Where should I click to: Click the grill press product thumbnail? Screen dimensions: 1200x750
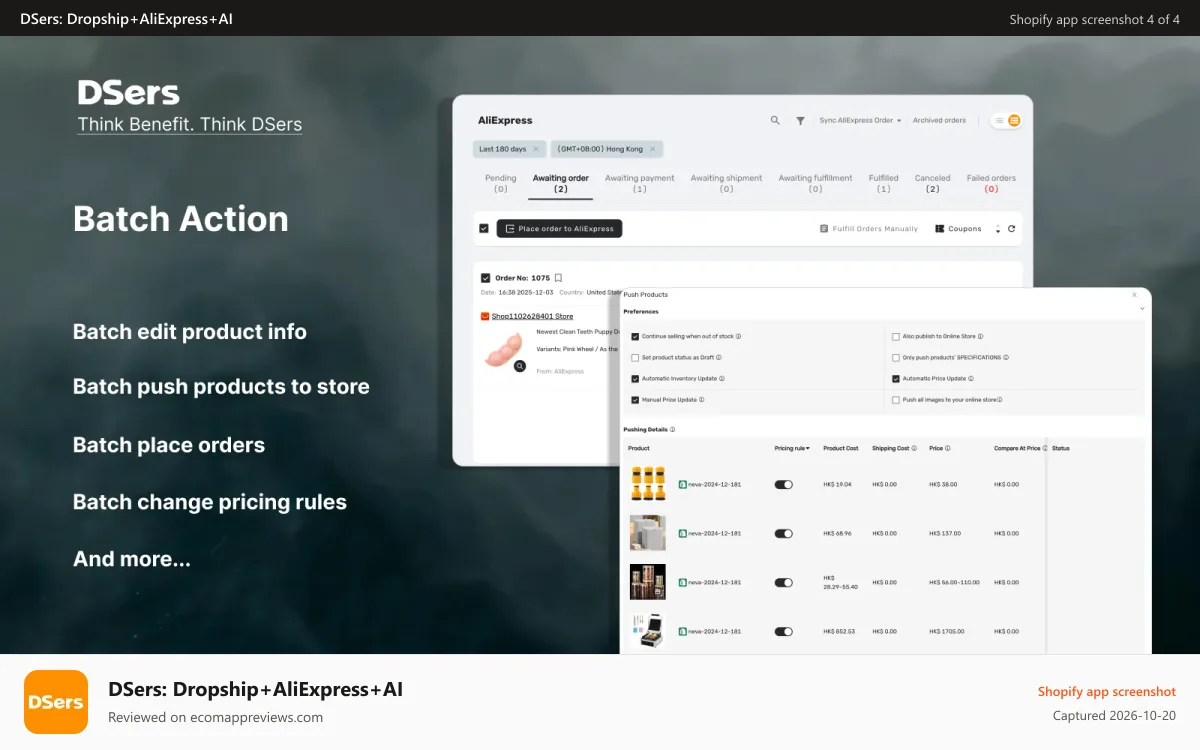[648, 631]
